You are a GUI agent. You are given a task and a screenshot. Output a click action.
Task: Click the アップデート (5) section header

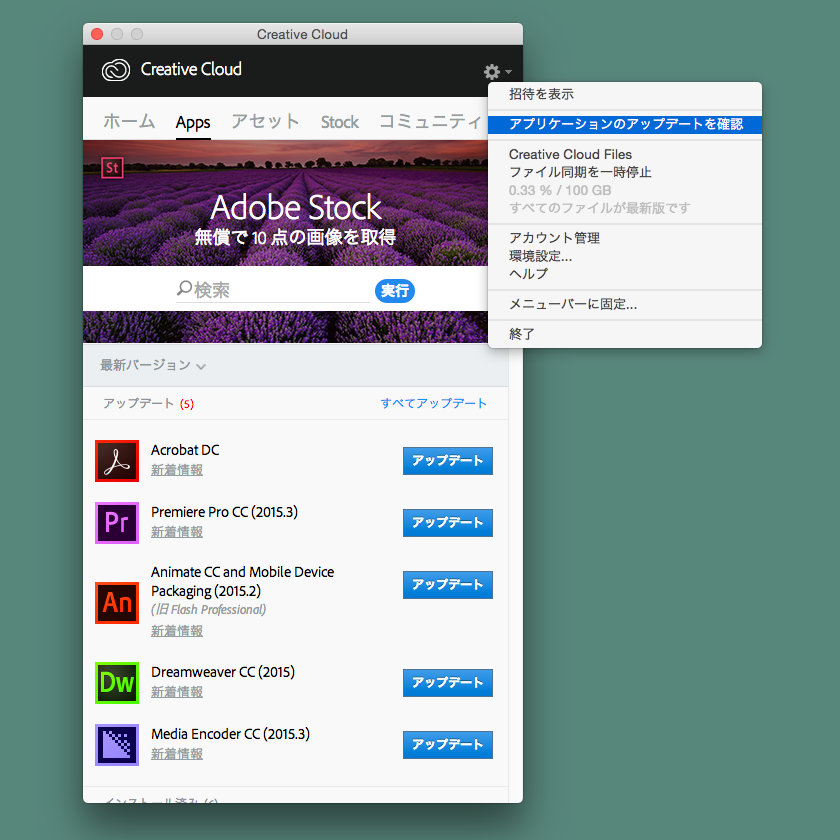pos(148,403)
